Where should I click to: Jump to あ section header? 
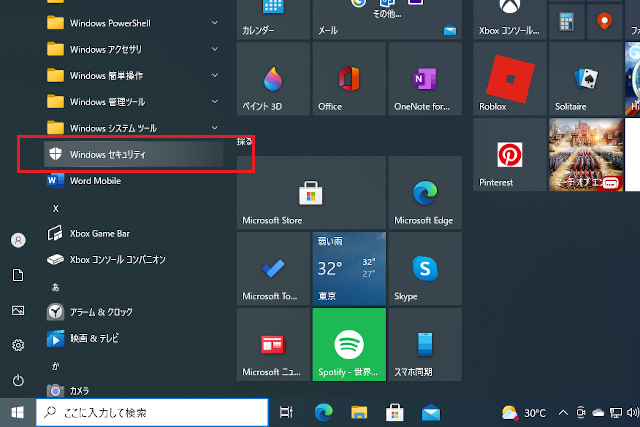pyautogui.click(x=56, y=287)
